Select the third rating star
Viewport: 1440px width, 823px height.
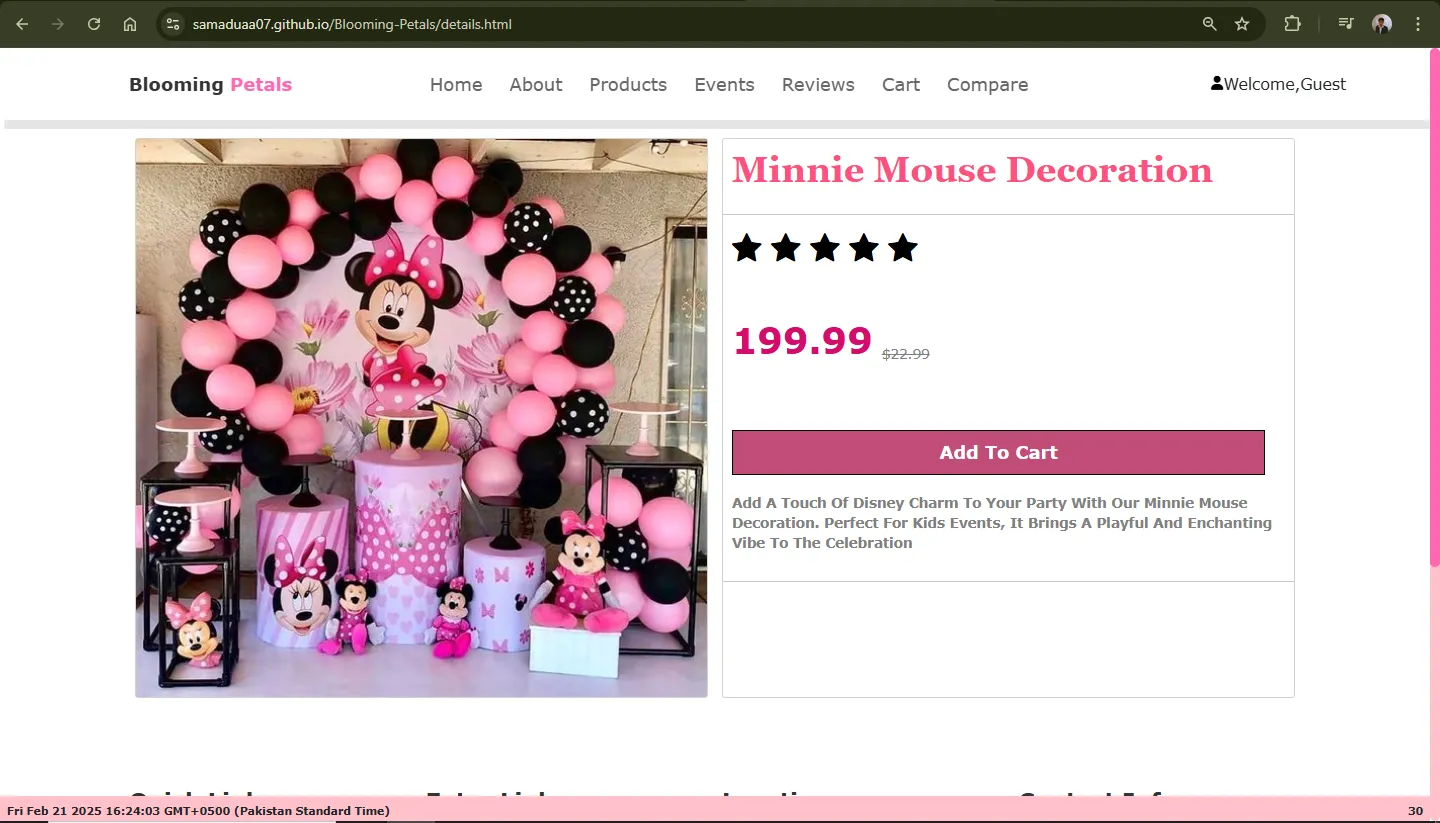tap(825, 248)
